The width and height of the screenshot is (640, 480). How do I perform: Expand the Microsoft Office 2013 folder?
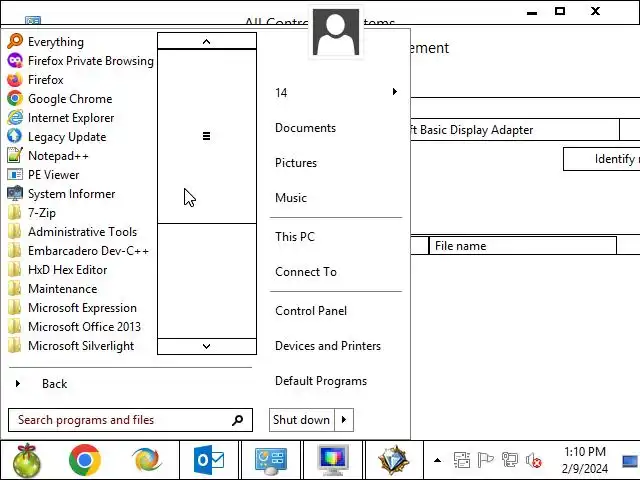74,327
